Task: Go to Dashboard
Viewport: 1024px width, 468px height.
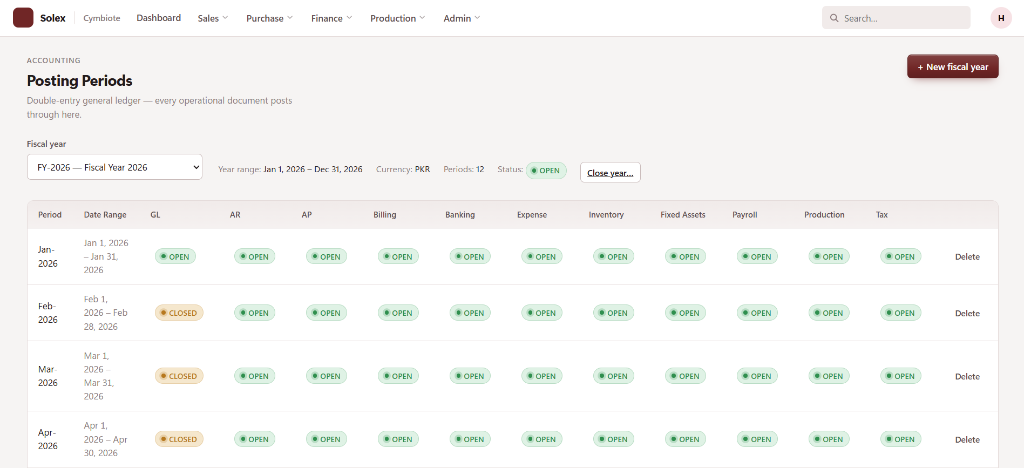Action: click(159, 18)
